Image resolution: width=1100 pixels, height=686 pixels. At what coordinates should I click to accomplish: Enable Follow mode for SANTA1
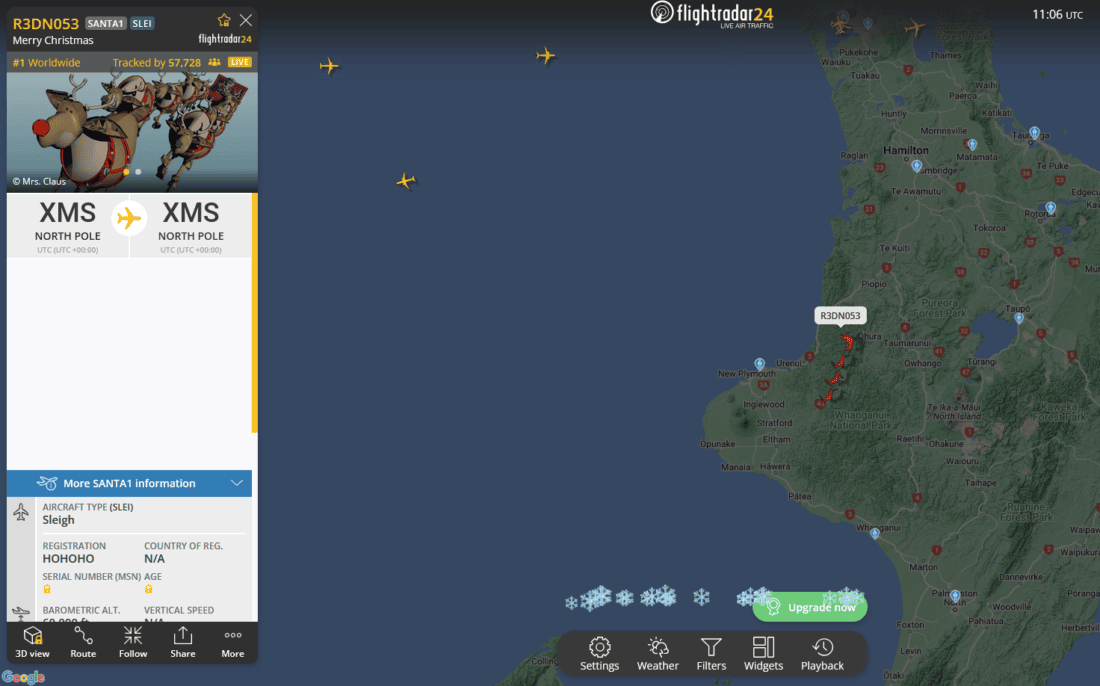point(133,643)
